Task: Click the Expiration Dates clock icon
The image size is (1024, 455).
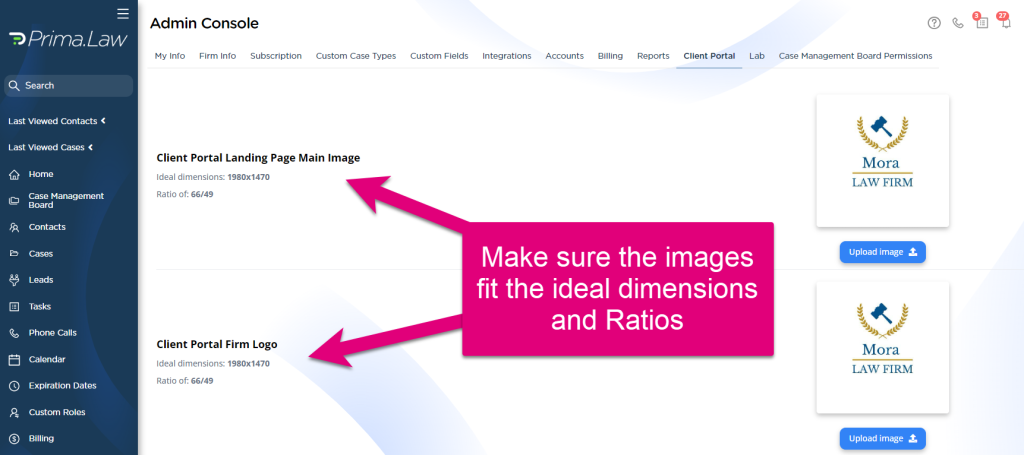Action: click(x=14, y=386)
